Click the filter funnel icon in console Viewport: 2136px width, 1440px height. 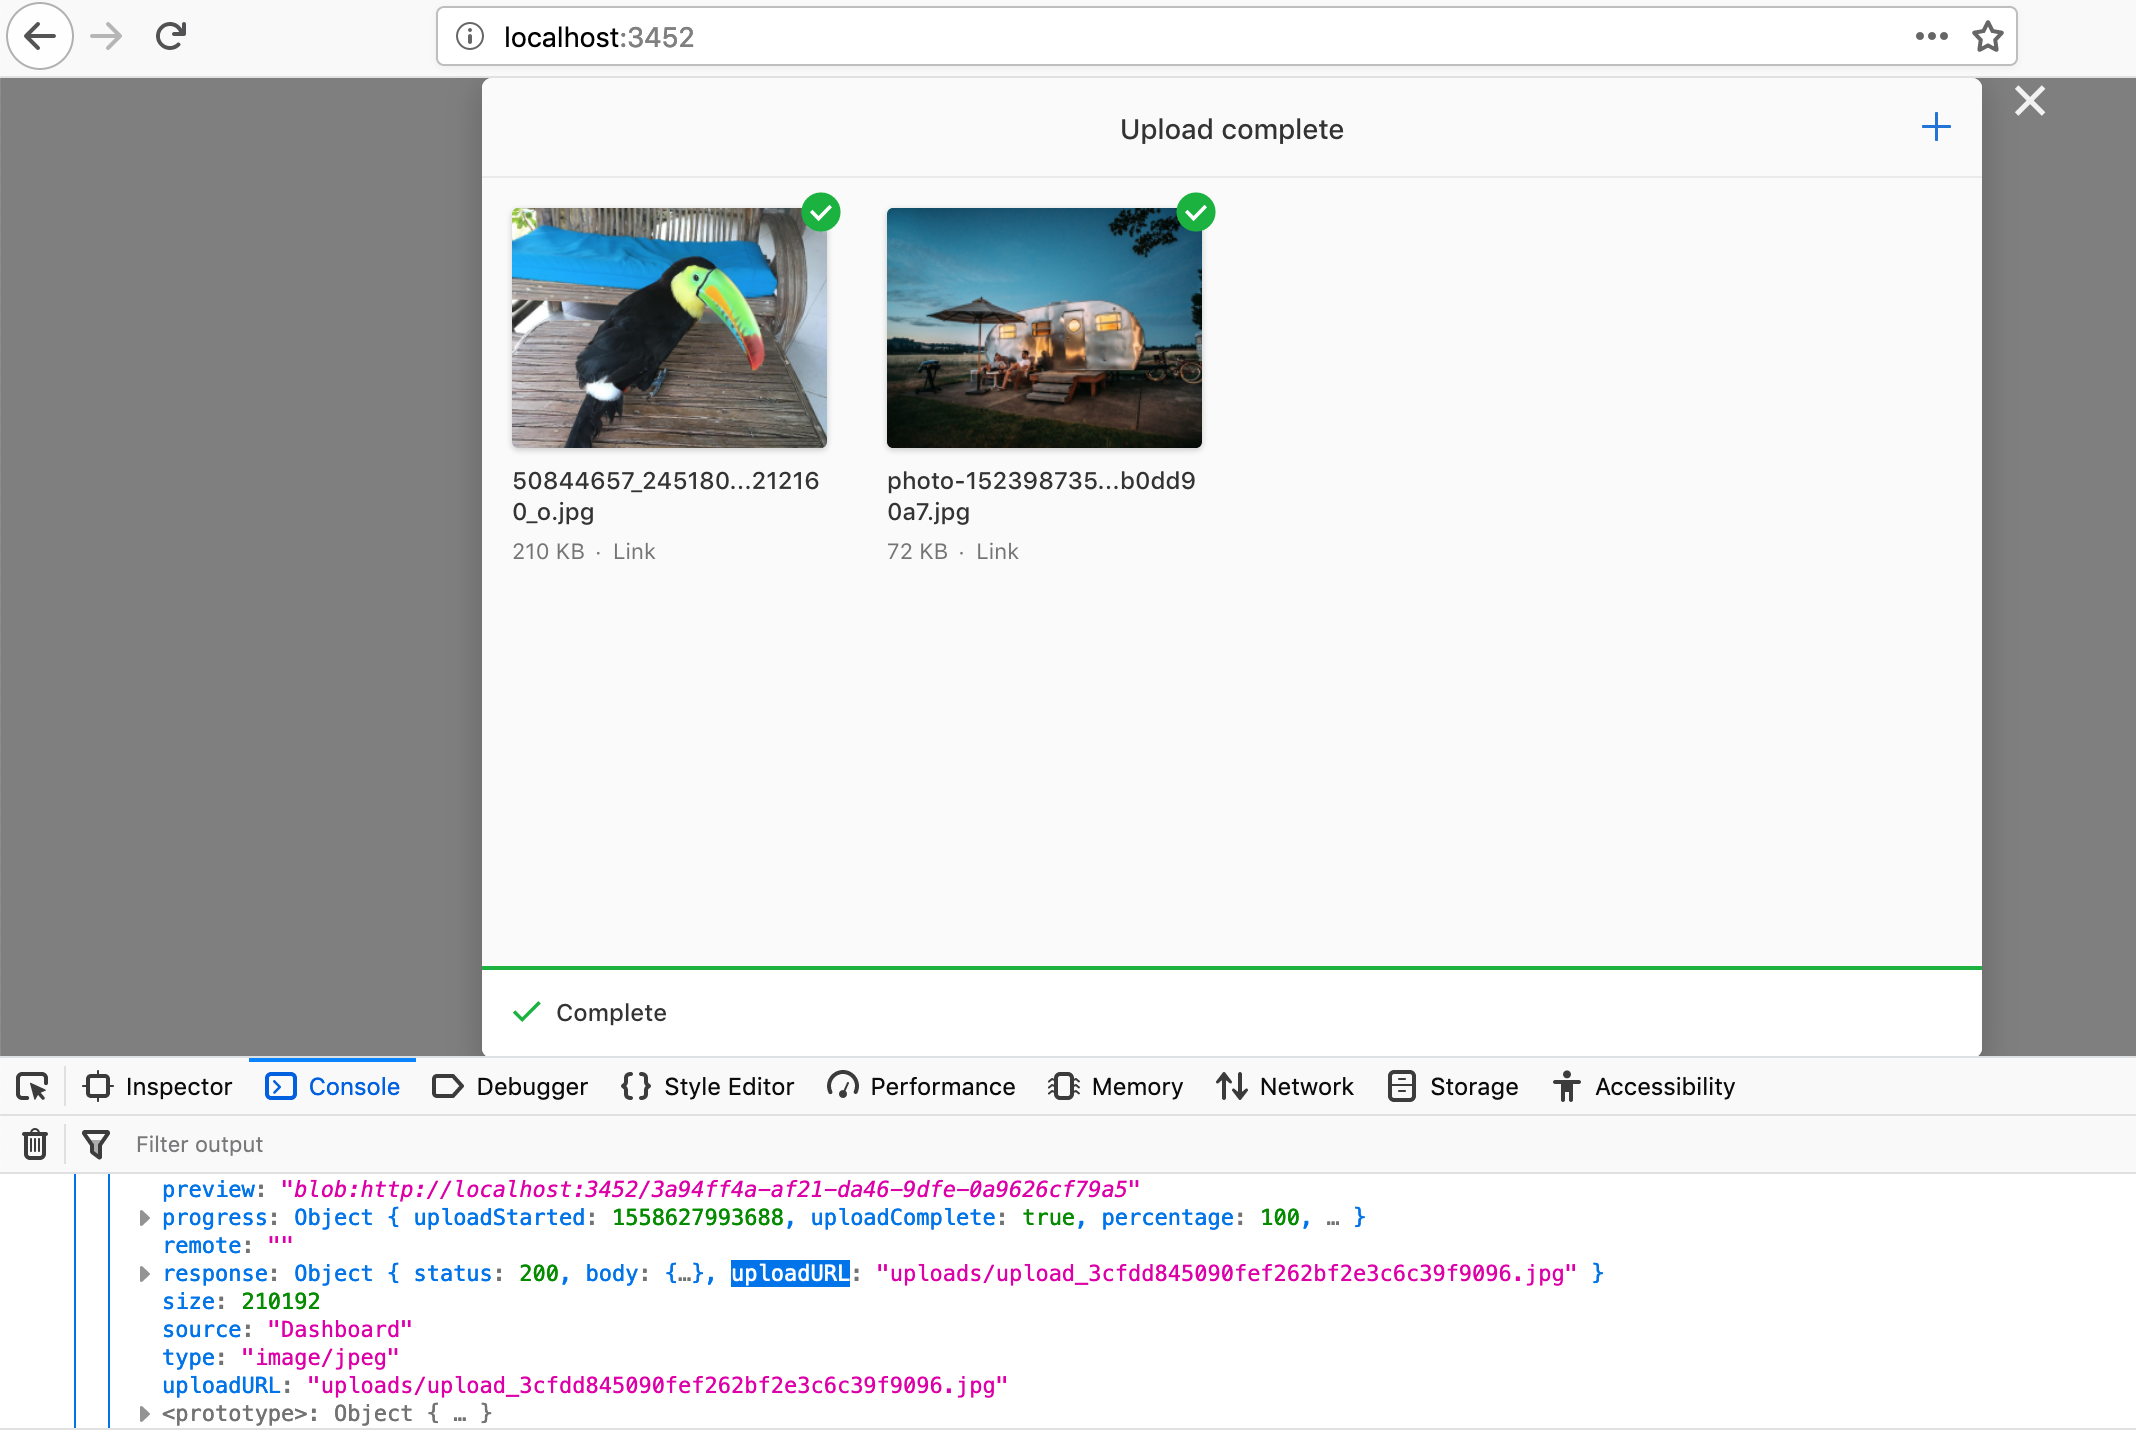pos(96,1143)
